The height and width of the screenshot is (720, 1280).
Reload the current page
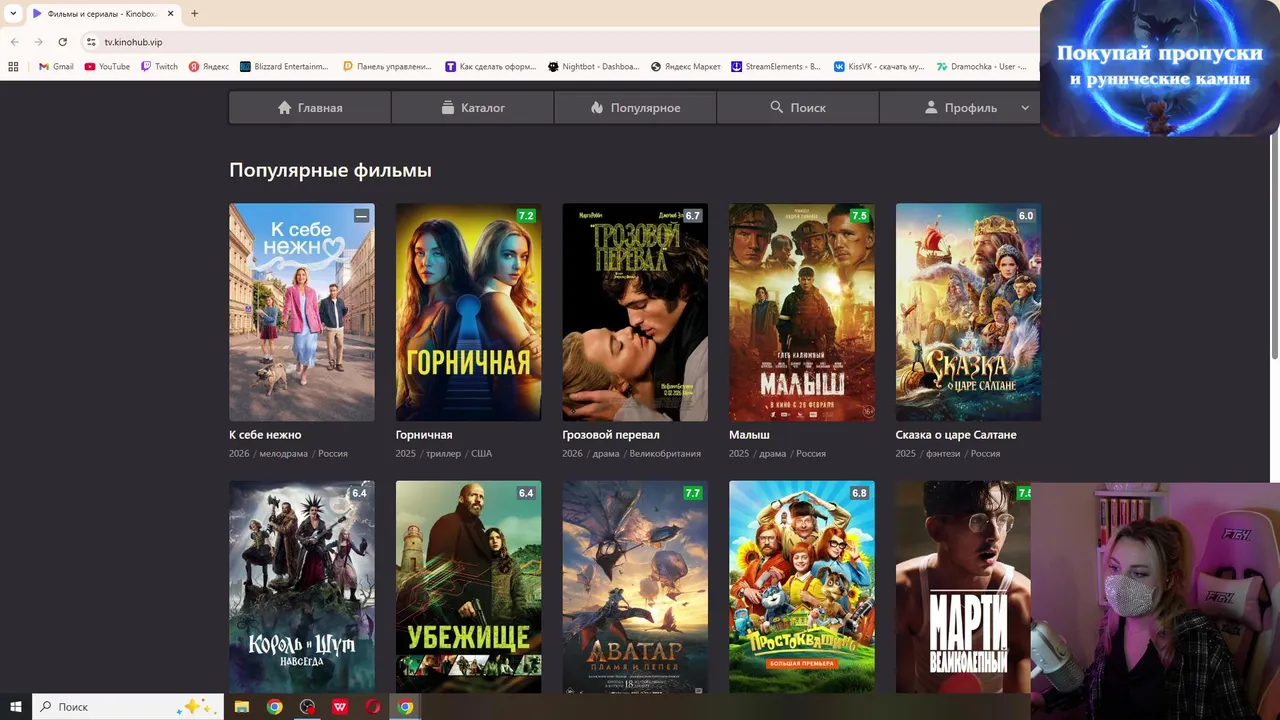(x=62, y=42)
